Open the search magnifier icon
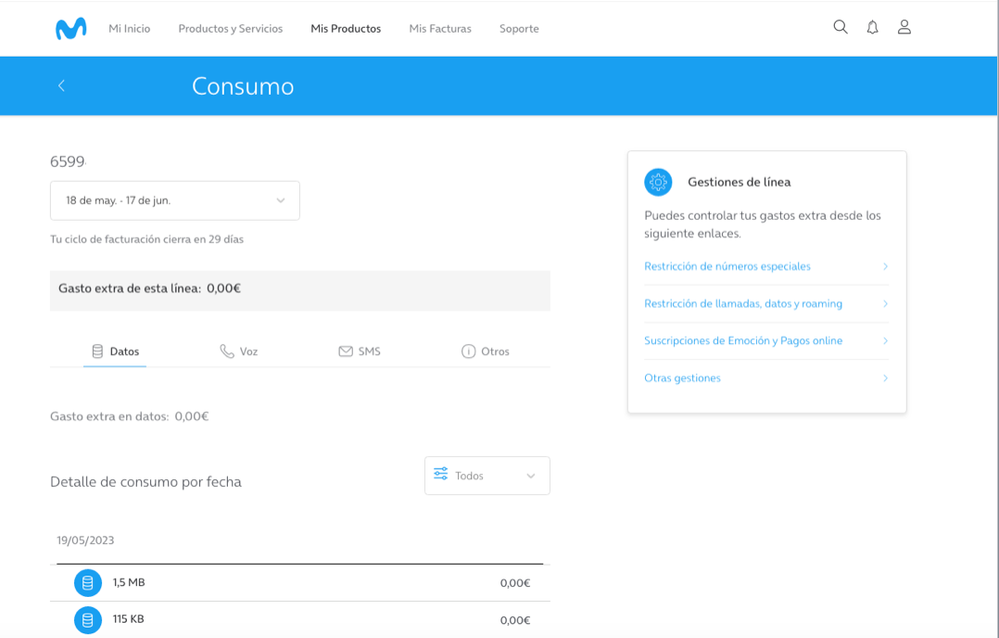The height and width of the screenshot is (638, 999). coord(840,28)
